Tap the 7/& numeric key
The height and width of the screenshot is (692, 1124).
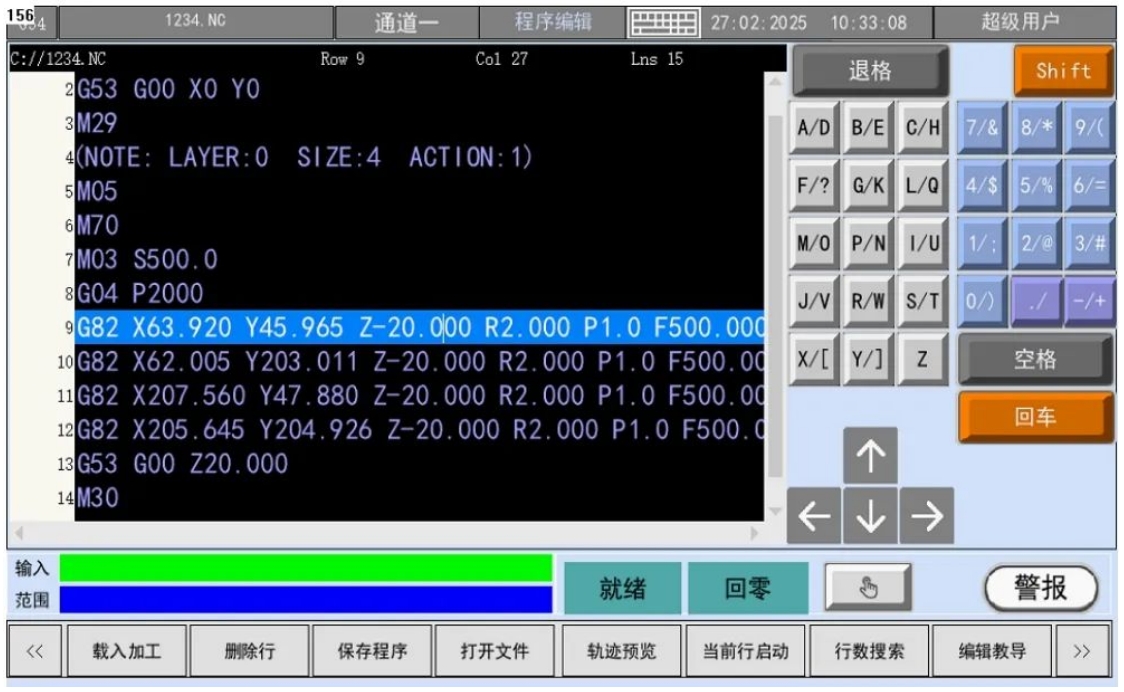click(x=982, y=128)
